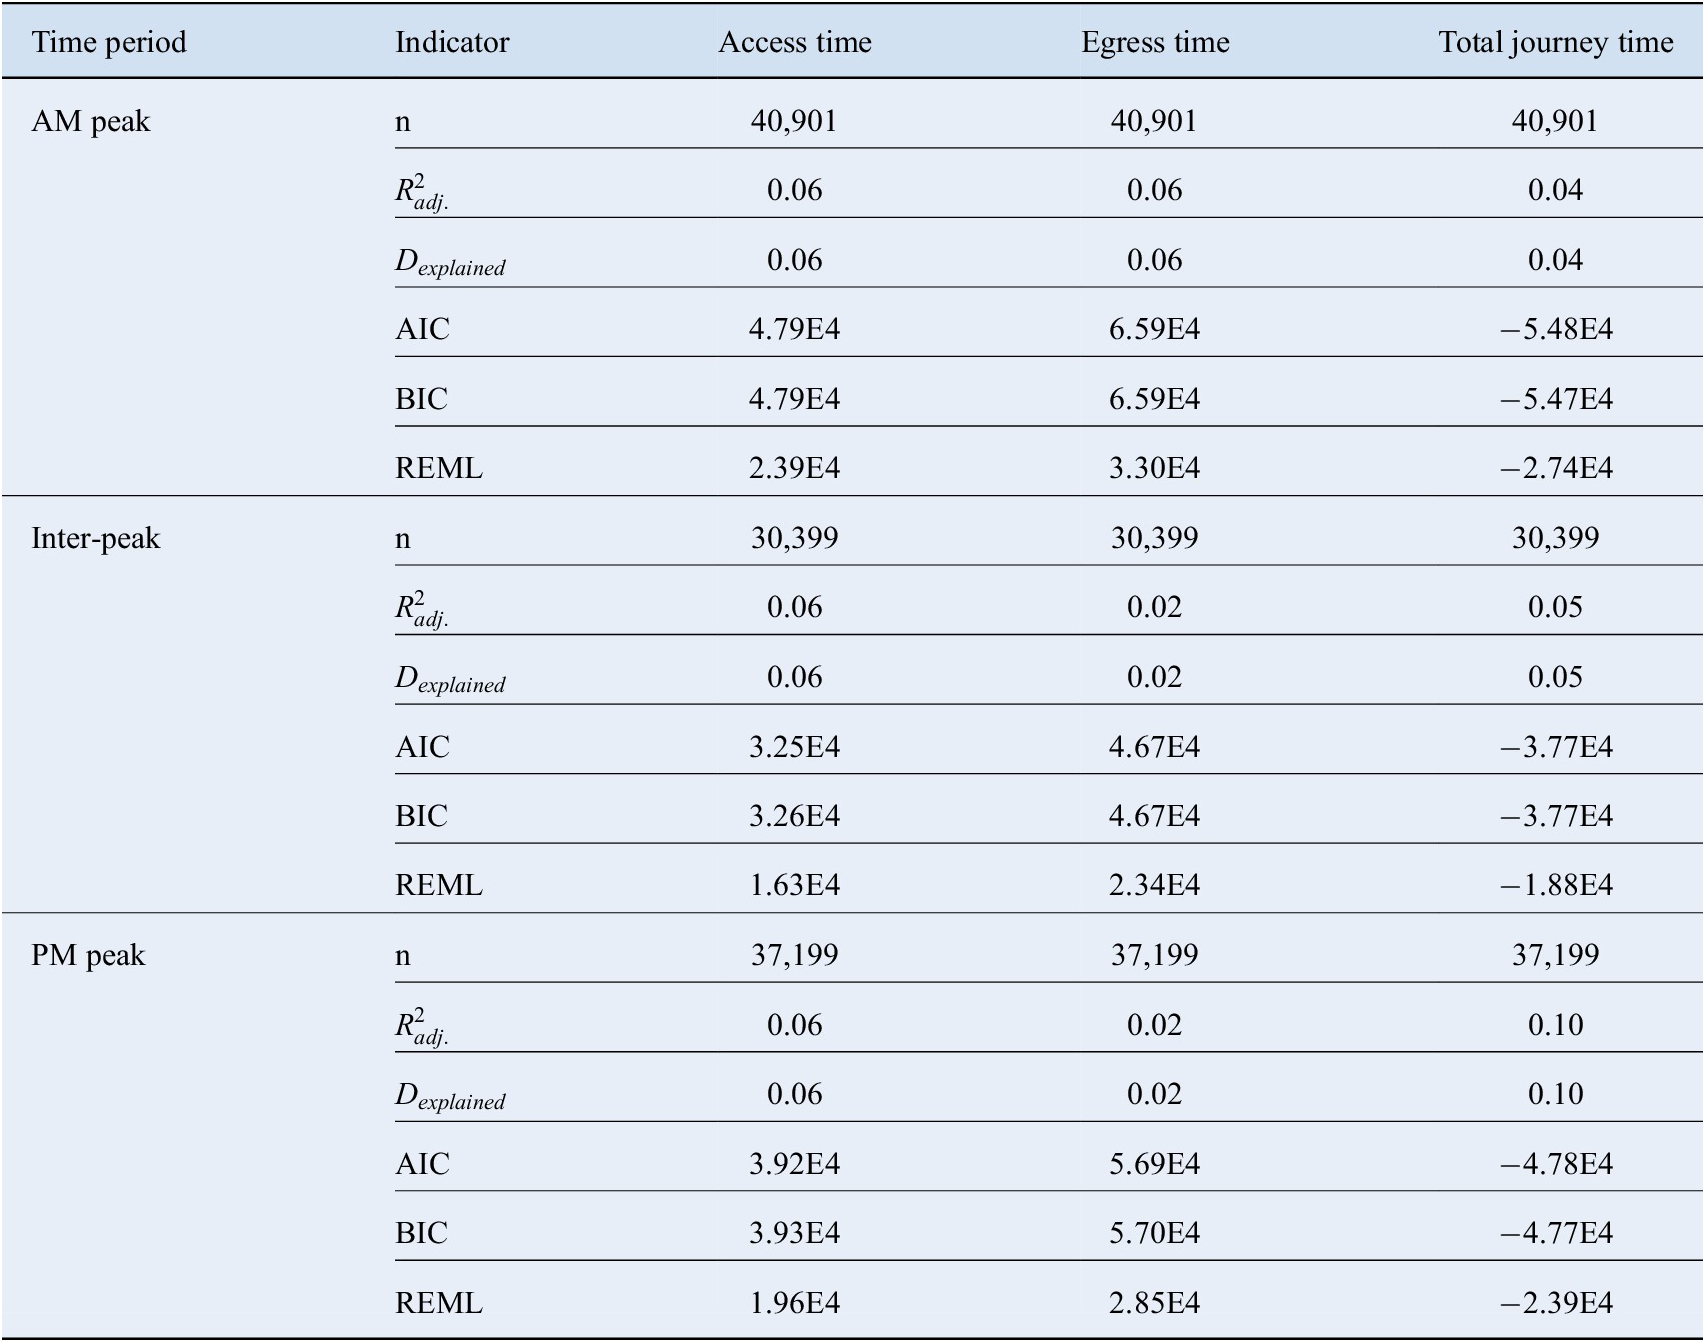Click the AM peak D explained indicator label
Viewport: 1705px width, 1343px height.
450,263
